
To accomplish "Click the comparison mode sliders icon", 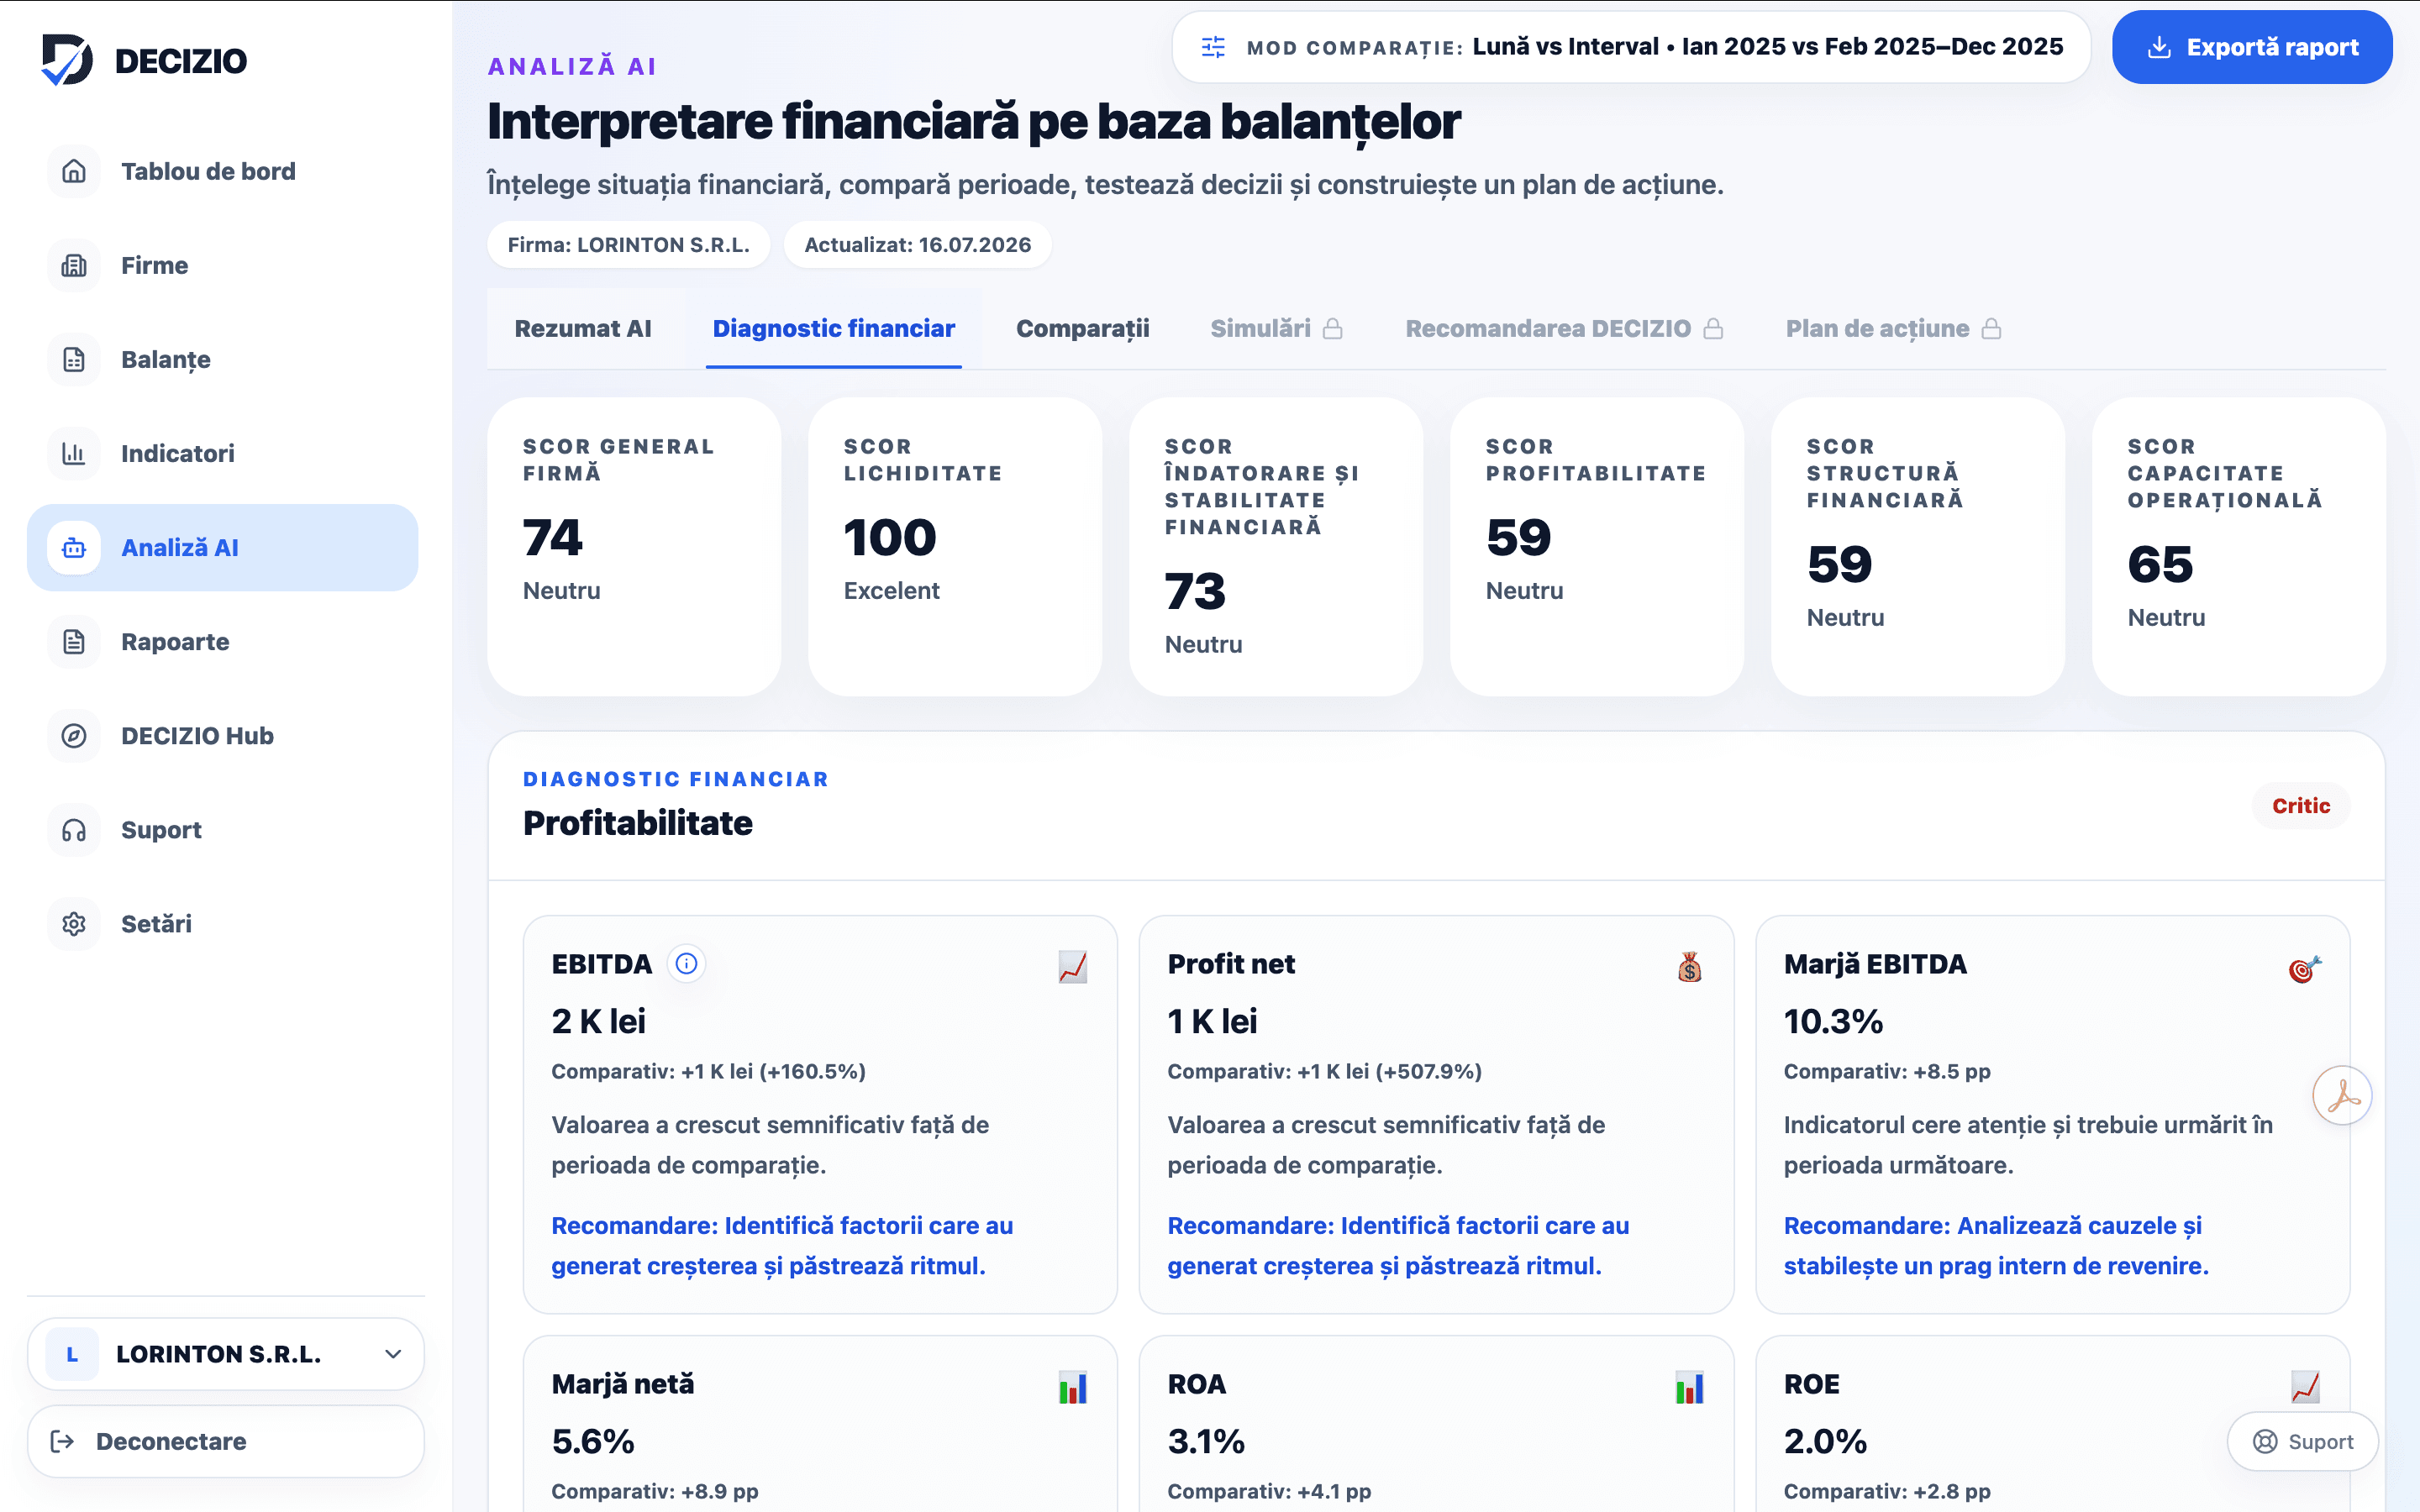I will (1213, 47).
